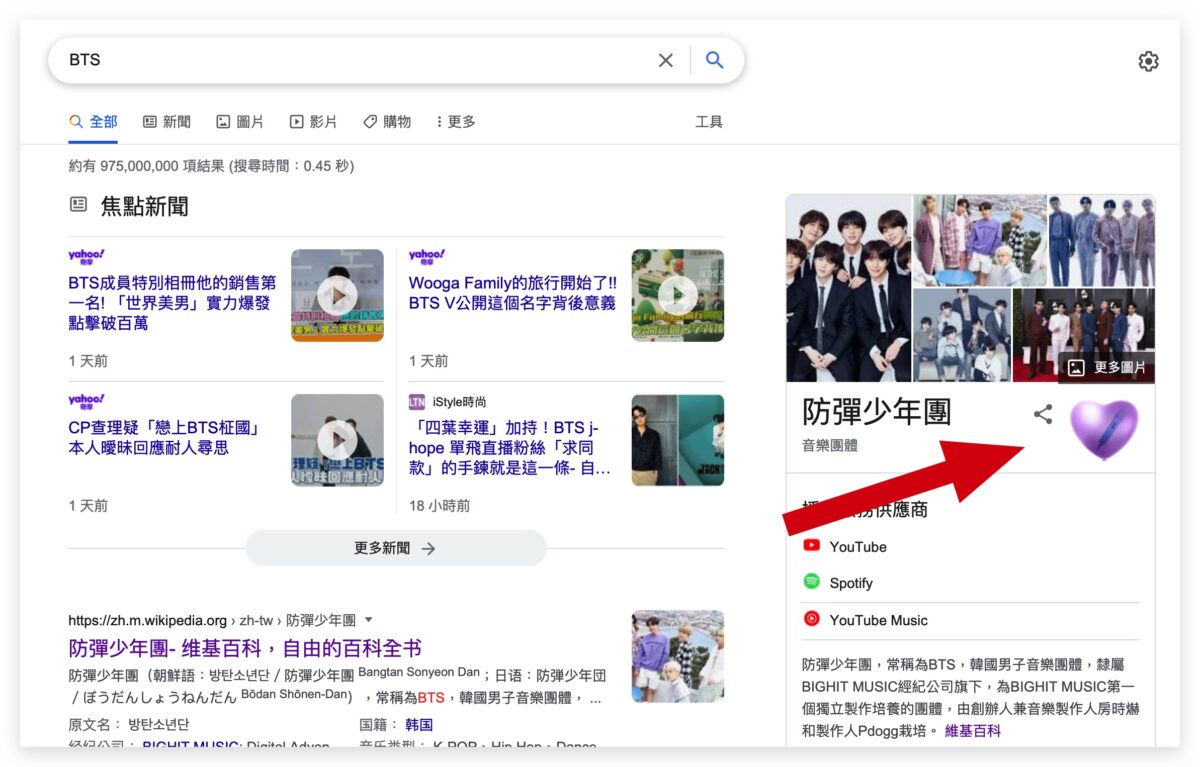Open headline BTS成員特別相冊他的銷售第一名

170,303
